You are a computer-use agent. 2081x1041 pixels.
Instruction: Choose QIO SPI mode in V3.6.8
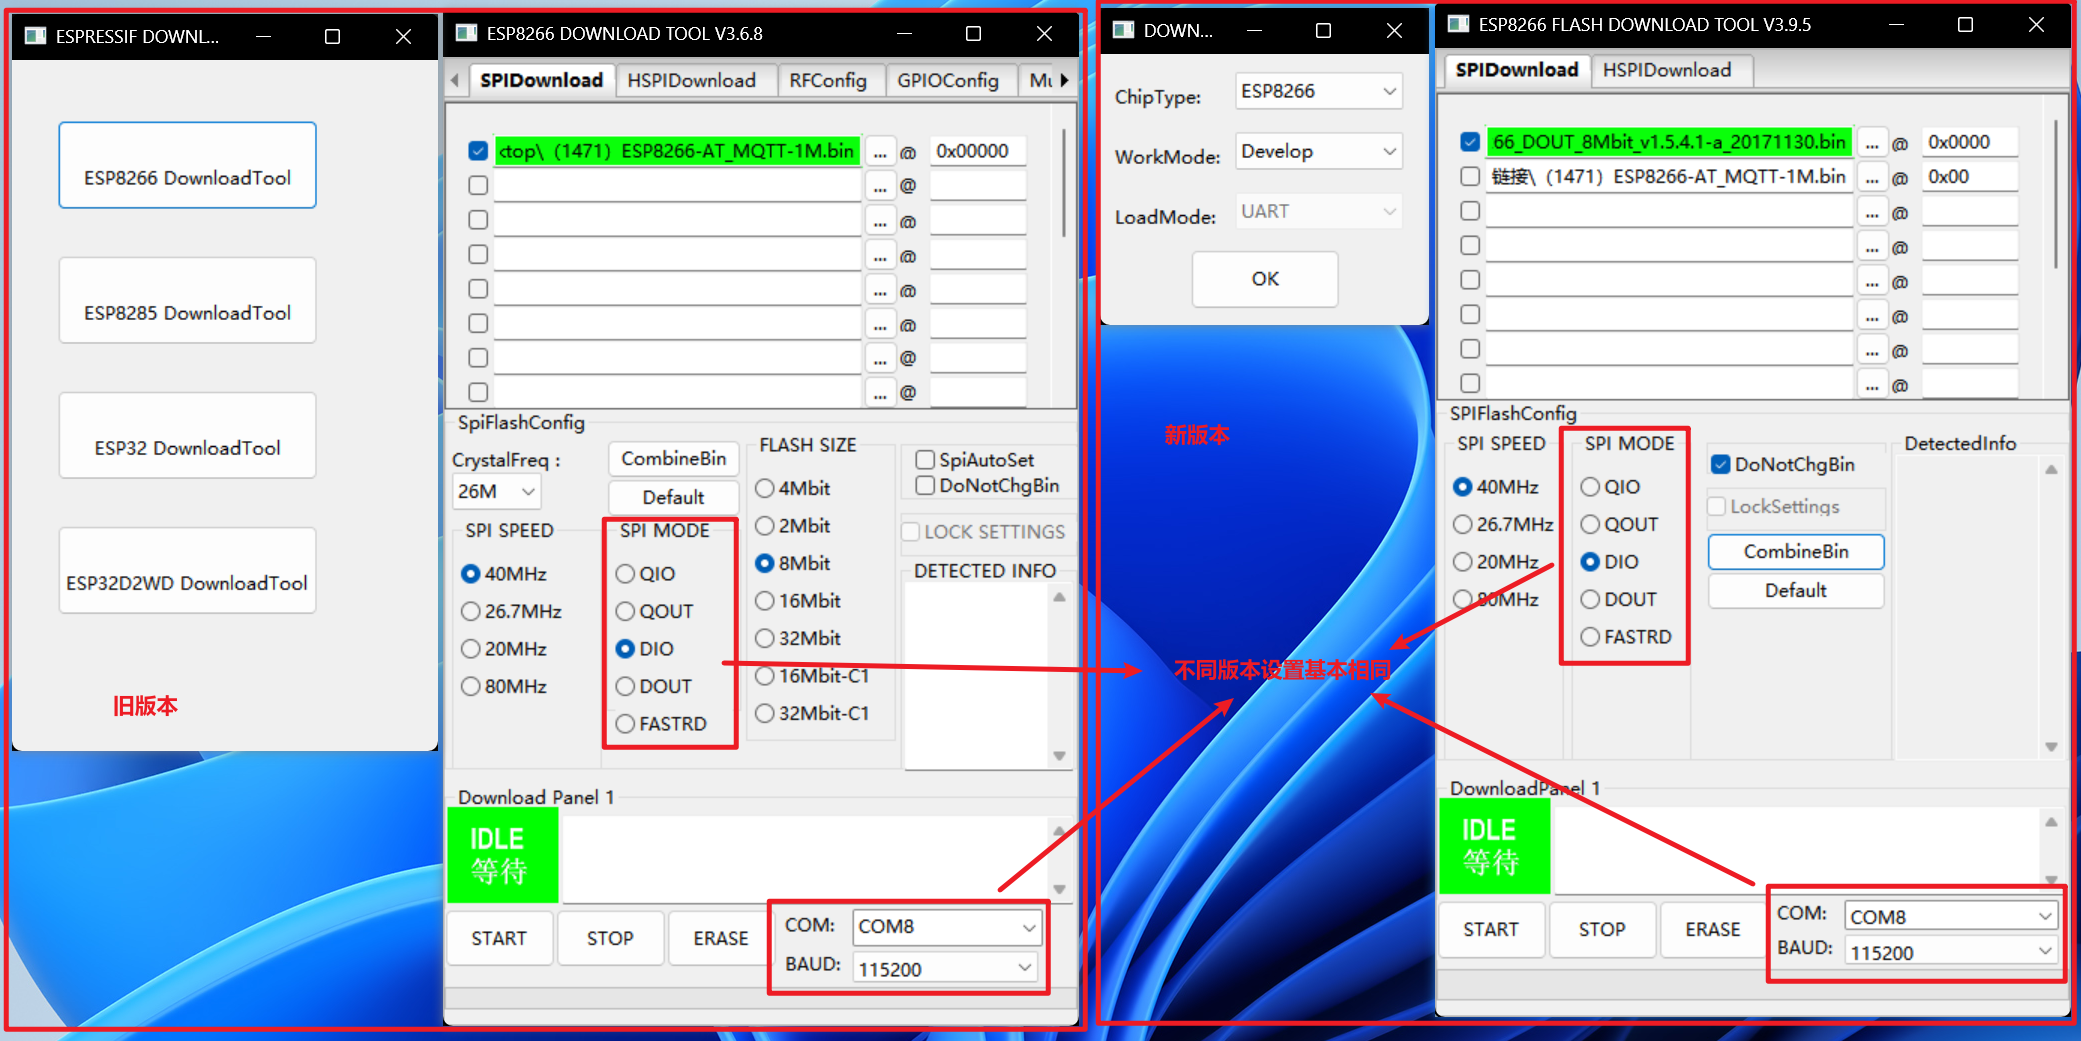(646, 574)
